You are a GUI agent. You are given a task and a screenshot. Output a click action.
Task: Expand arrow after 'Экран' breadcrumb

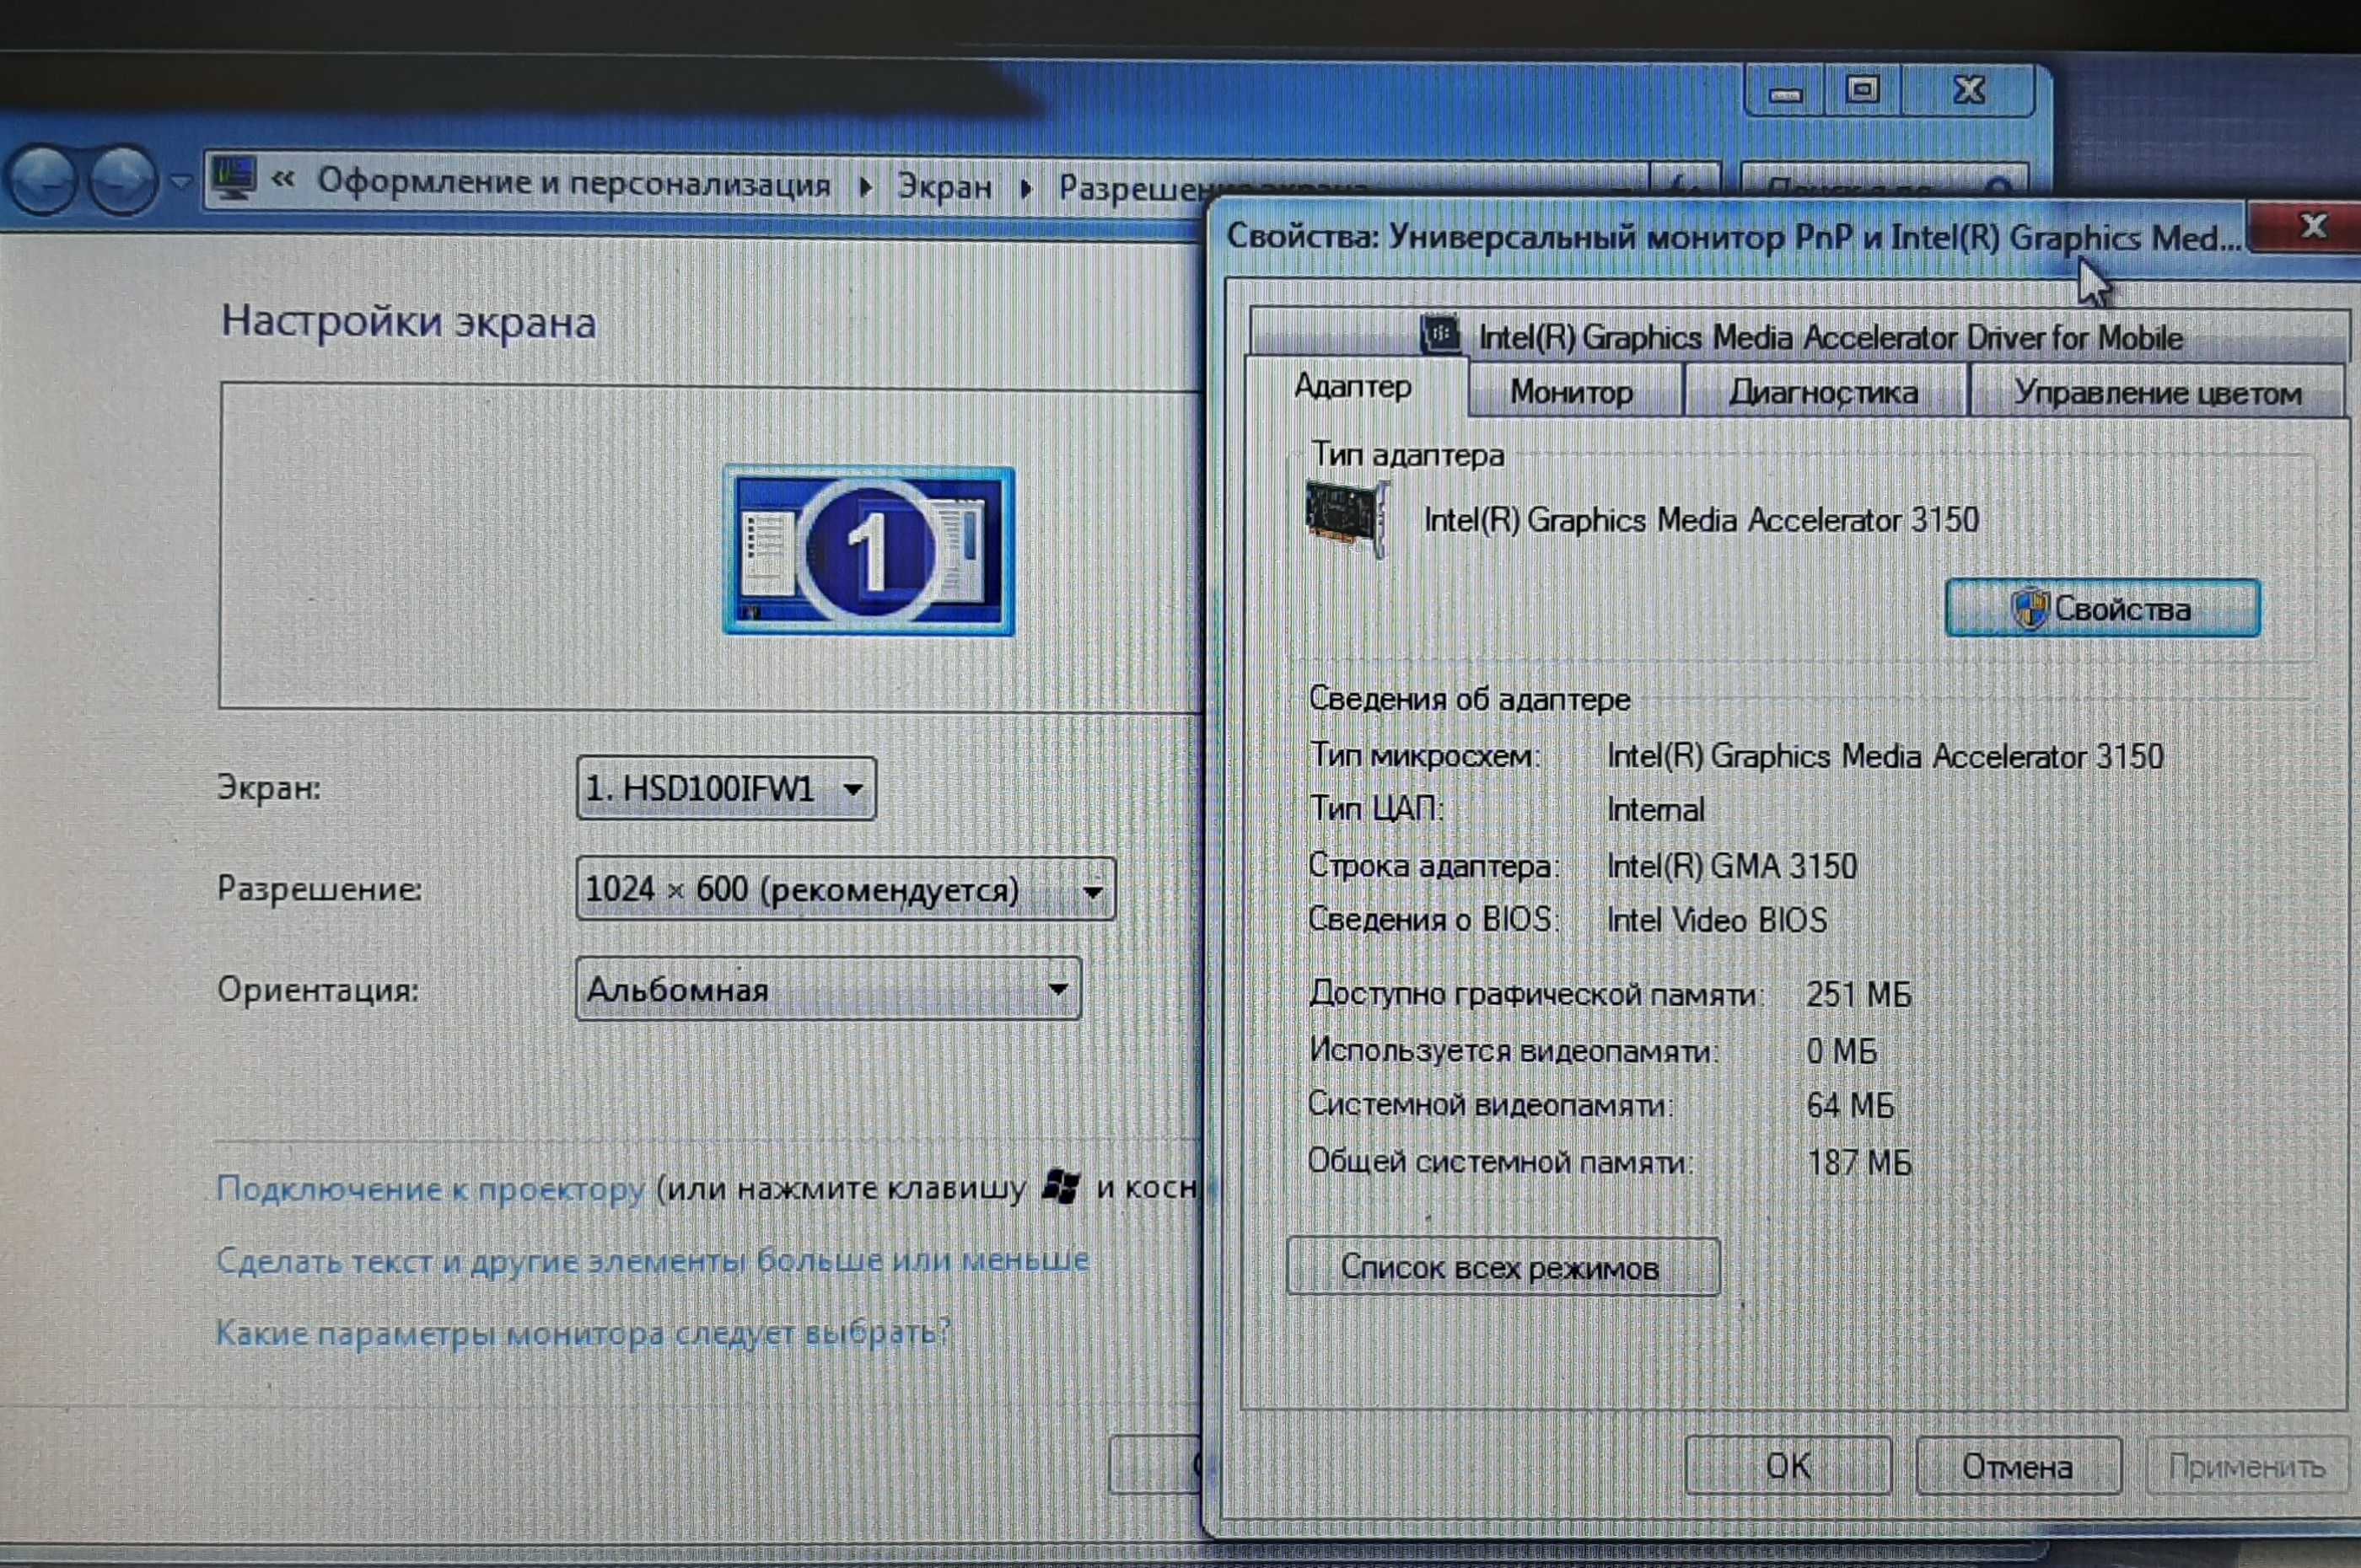(x=1025, y=187)
